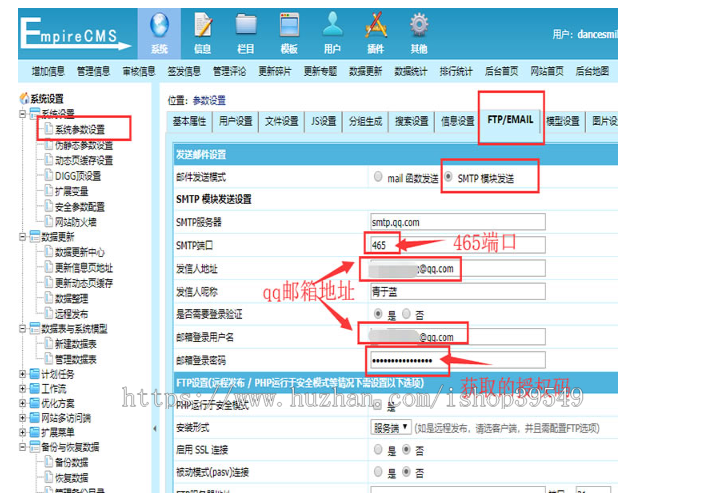Click page icon beside 网站防火墙

tap(49, 221)
